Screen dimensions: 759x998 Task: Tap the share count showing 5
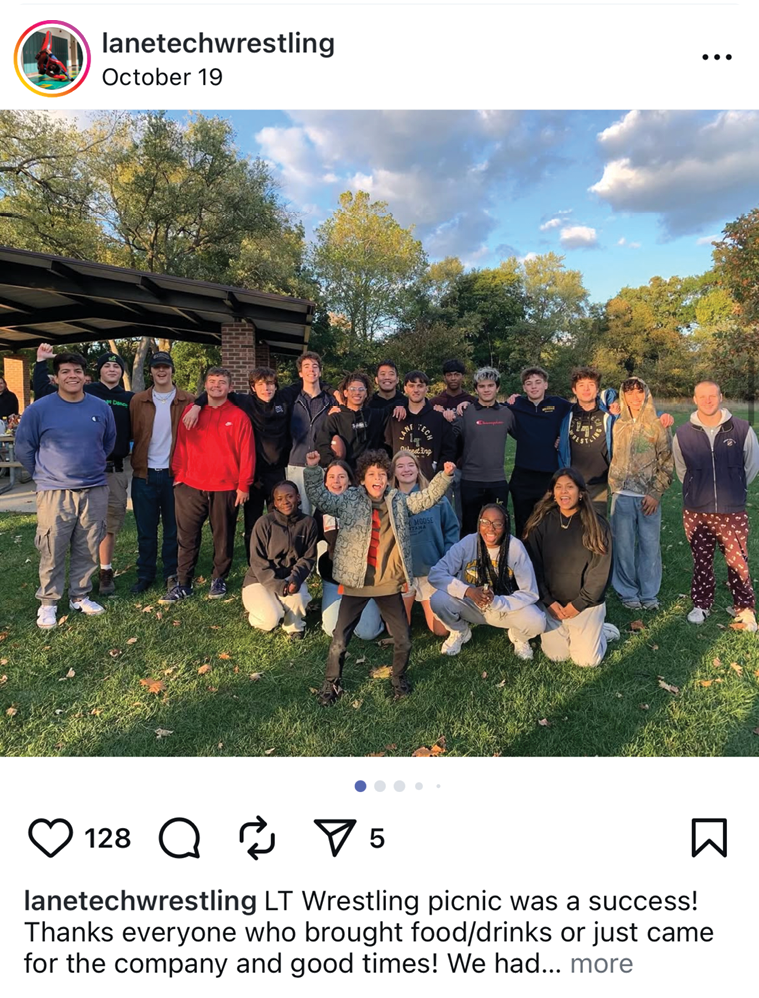377,838
